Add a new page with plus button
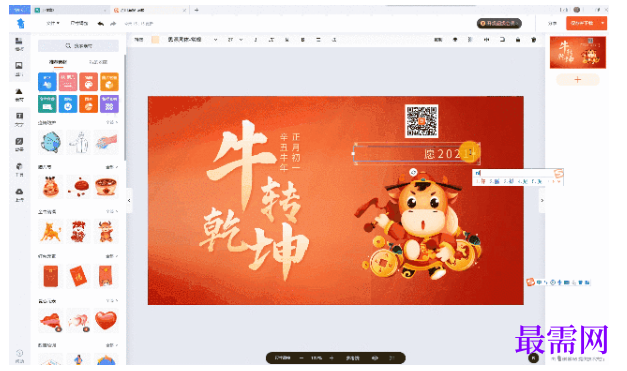Screen dimensions: 627x371 click(577, 80)
